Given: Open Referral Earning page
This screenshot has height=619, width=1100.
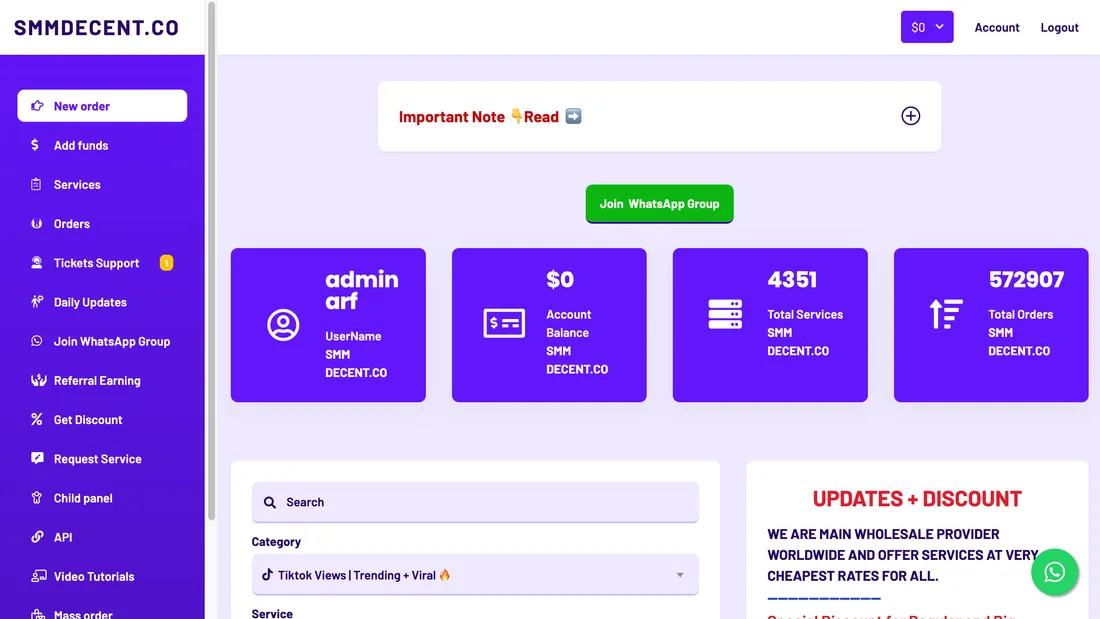Looking at the screenshot, I should [102, 380].
